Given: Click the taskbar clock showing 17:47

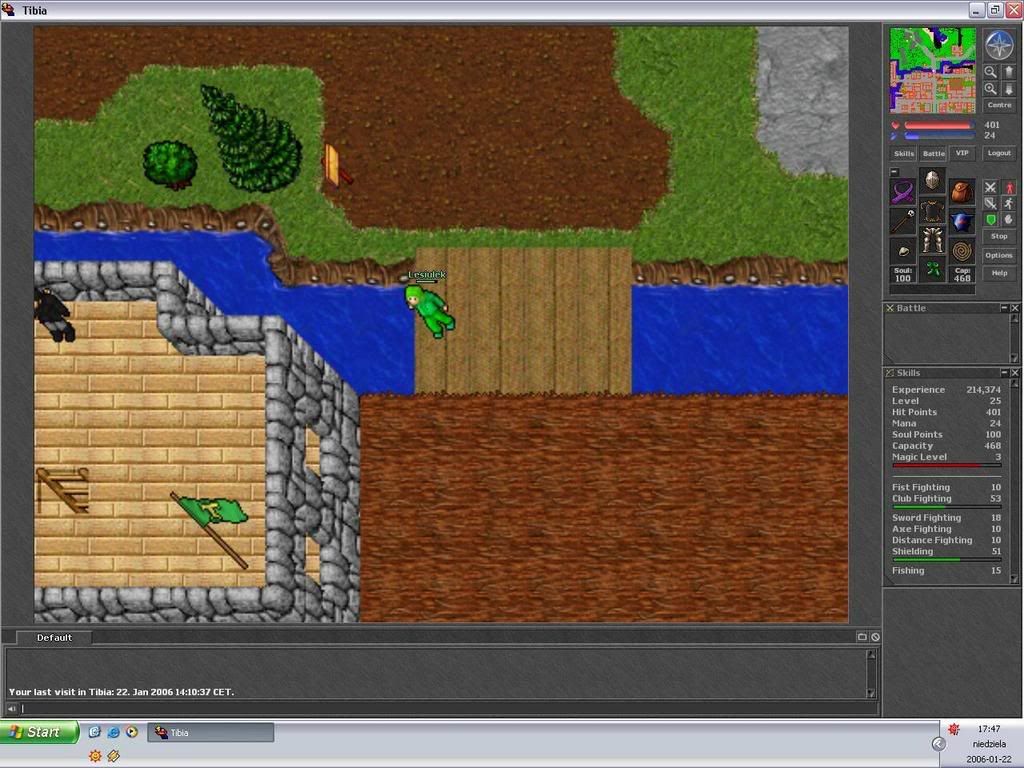Looking at the screenshot, I should pyautogui.click(x=989, y=729).
